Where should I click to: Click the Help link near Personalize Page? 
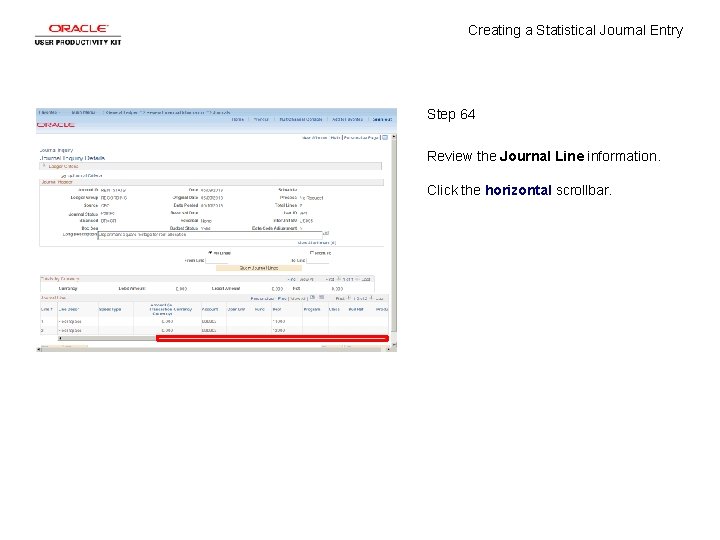pyautogui.click(x=335, y=138)
